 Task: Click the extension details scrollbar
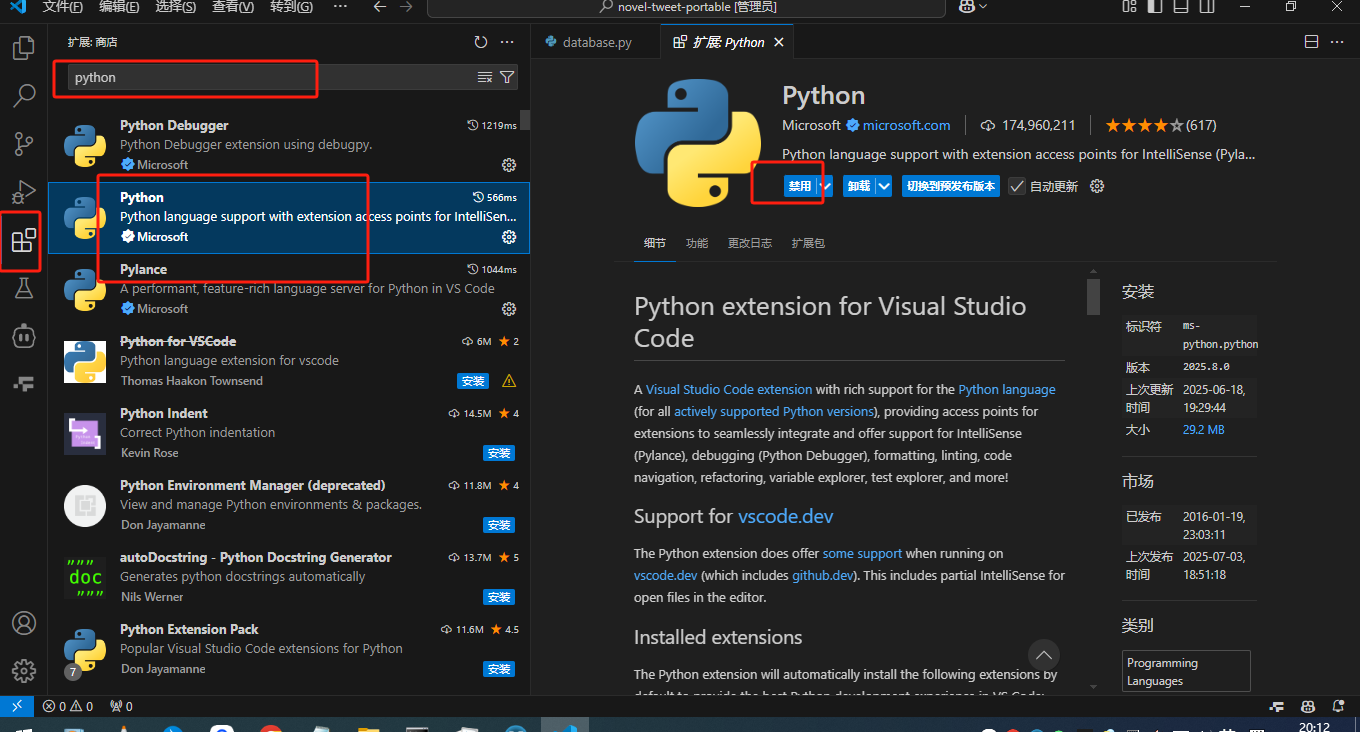click(x=1093, y=296)
